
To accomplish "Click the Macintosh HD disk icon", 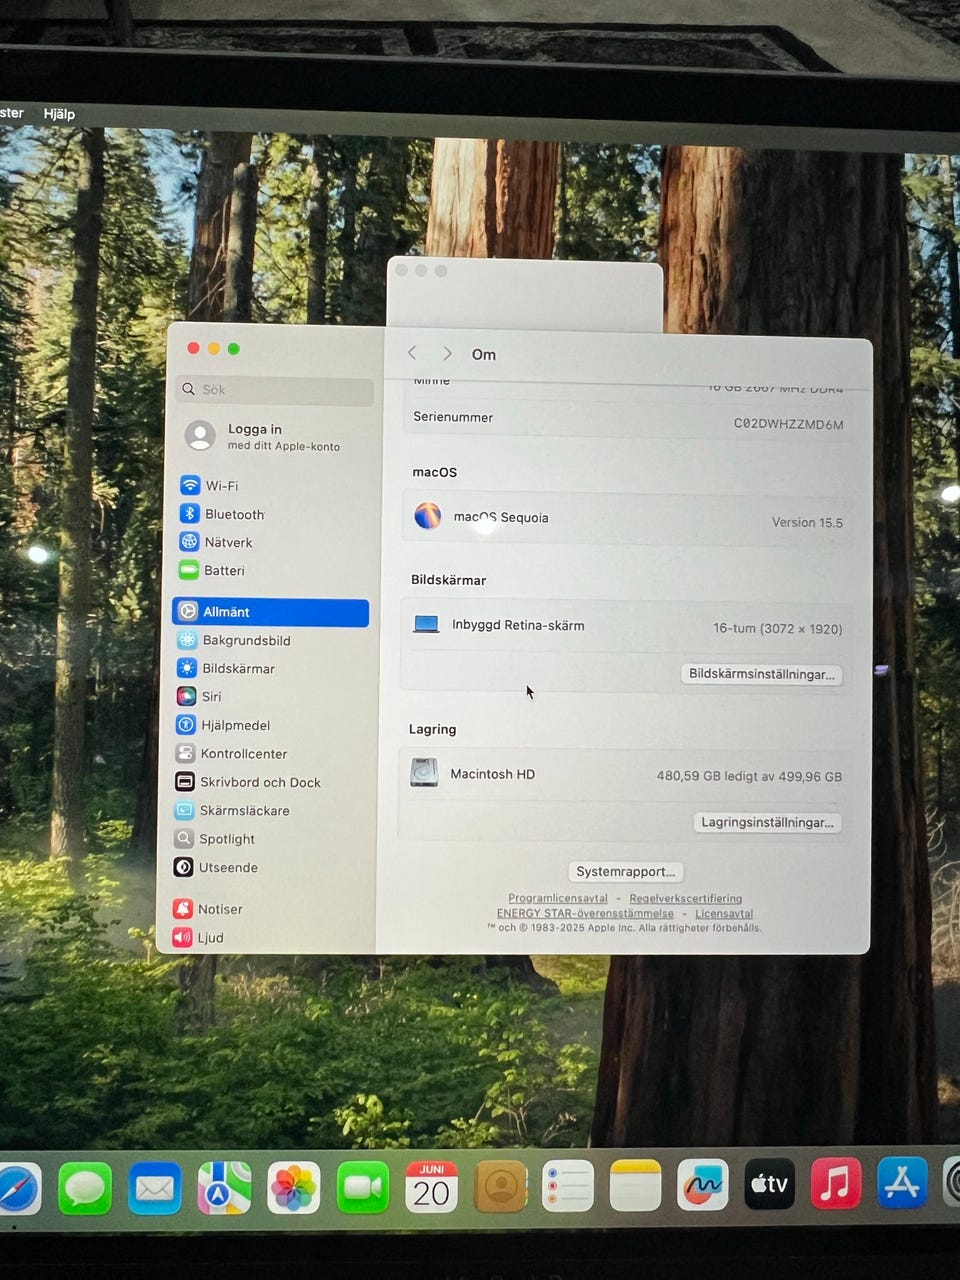I will point(424,772).
